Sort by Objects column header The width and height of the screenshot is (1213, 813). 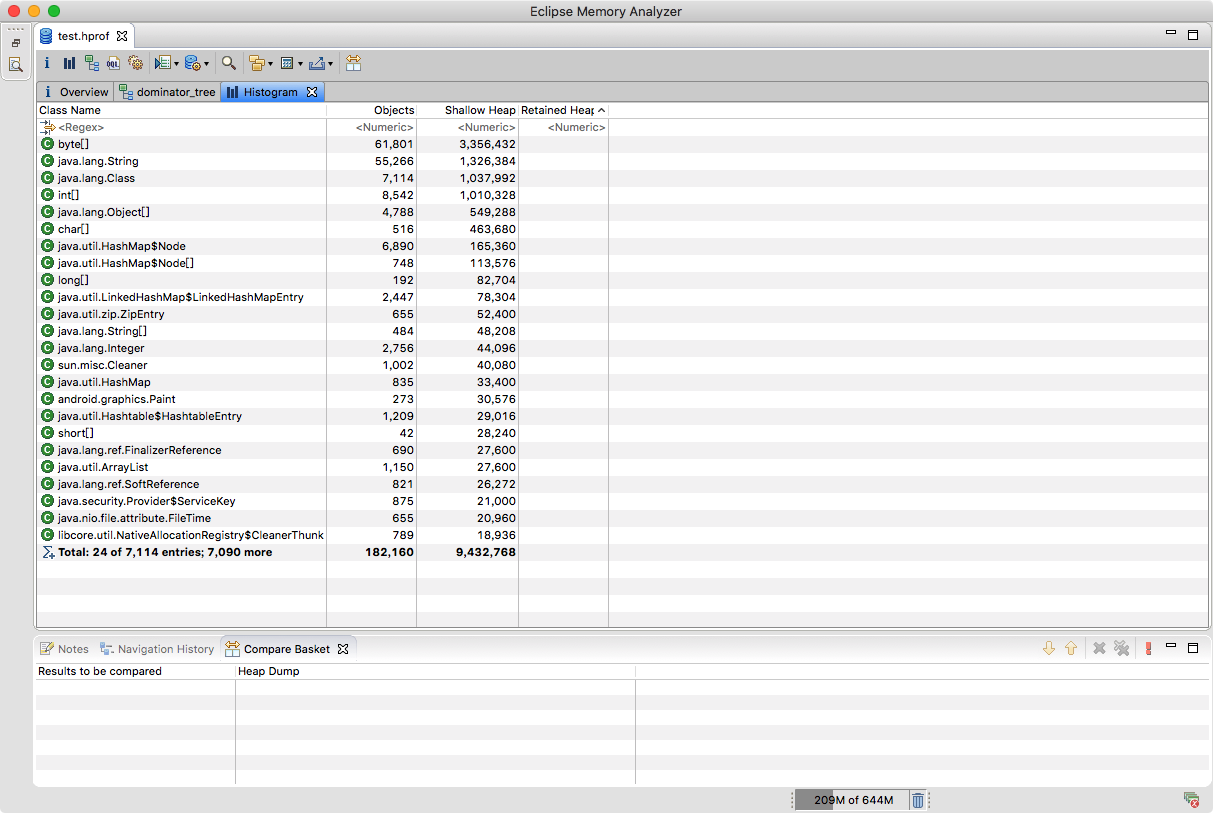[371, 110]
